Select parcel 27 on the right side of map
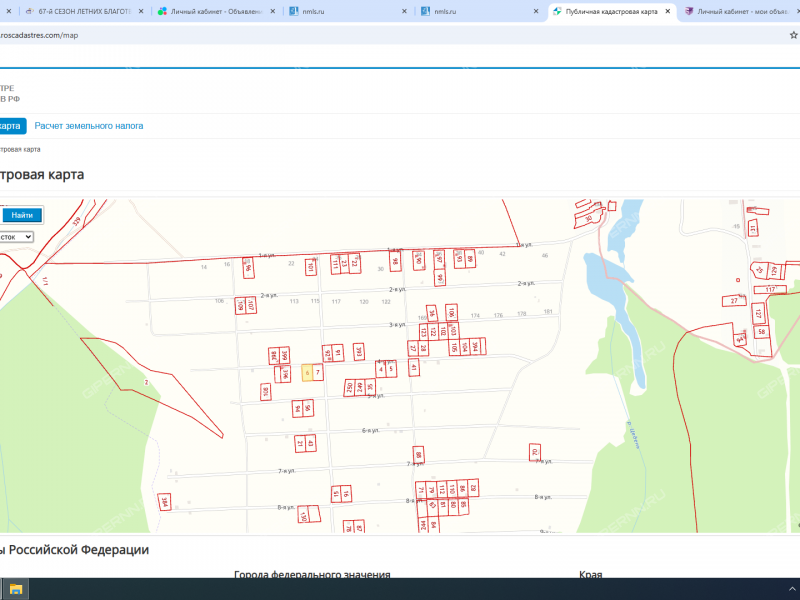This screenshot has width=800, height=600. [735, 300]
